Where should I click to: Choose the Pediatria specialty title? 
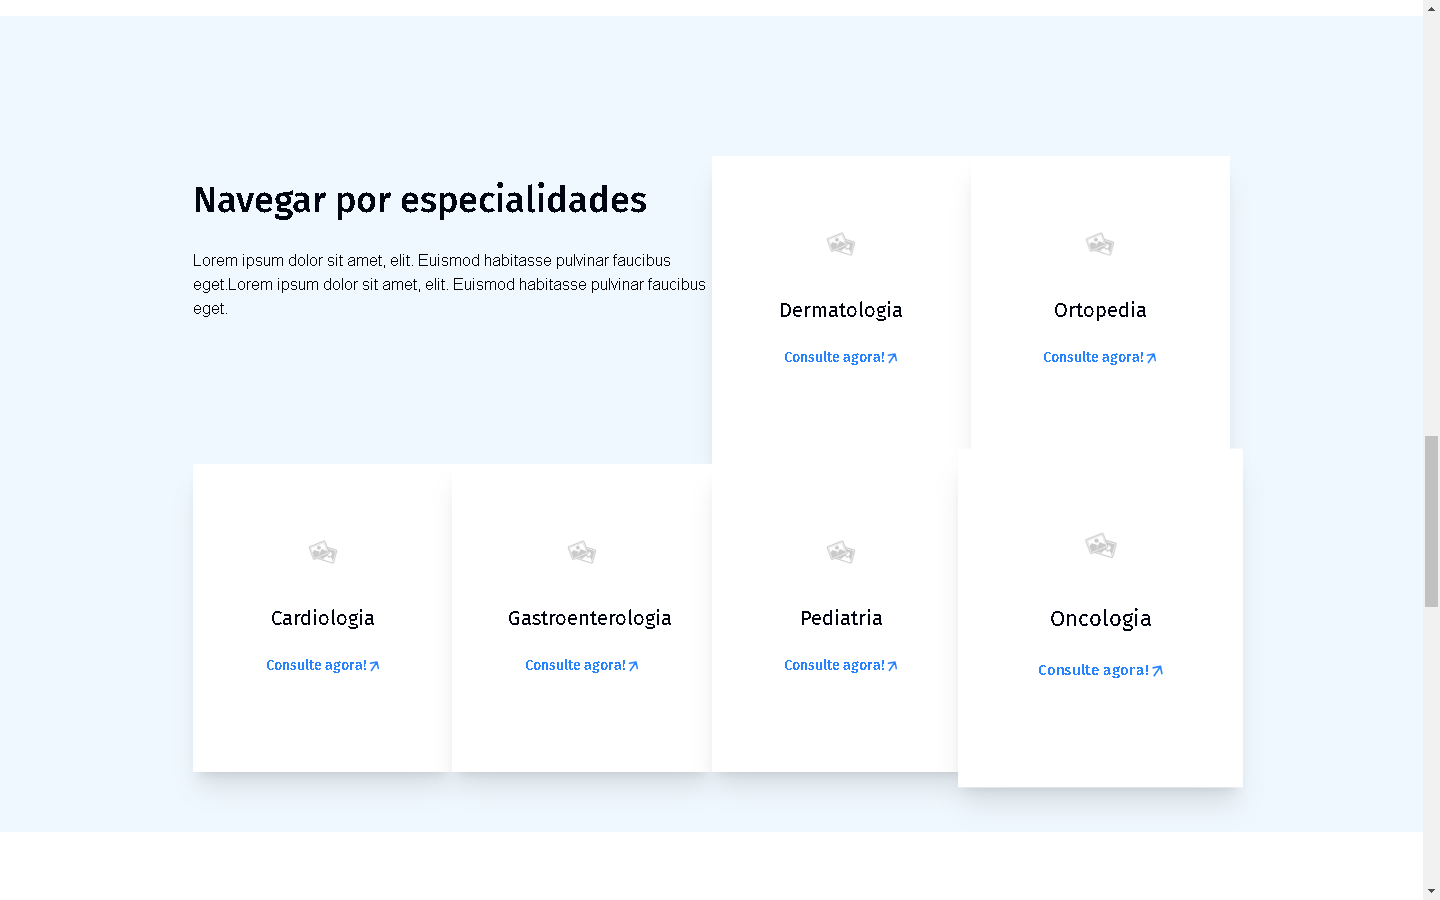click(840, 618)
